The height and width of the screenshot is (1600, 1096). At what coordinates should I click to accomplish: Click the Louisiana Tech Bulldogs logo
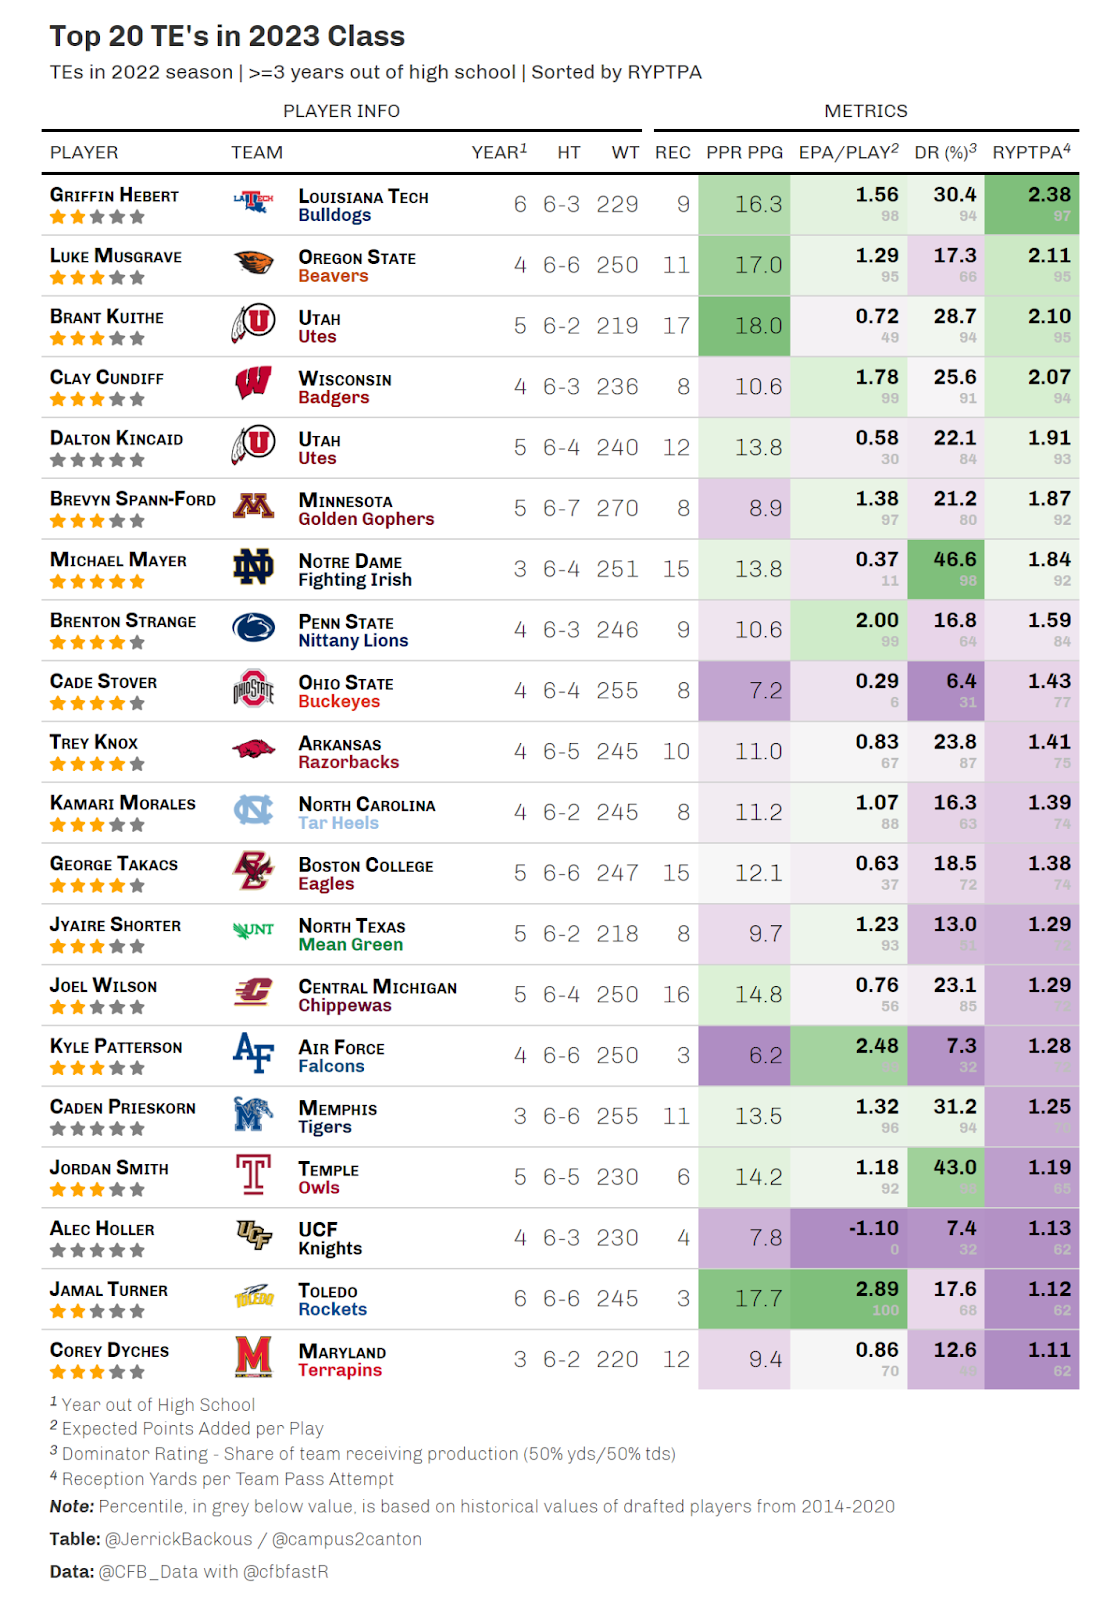[253, 202]
